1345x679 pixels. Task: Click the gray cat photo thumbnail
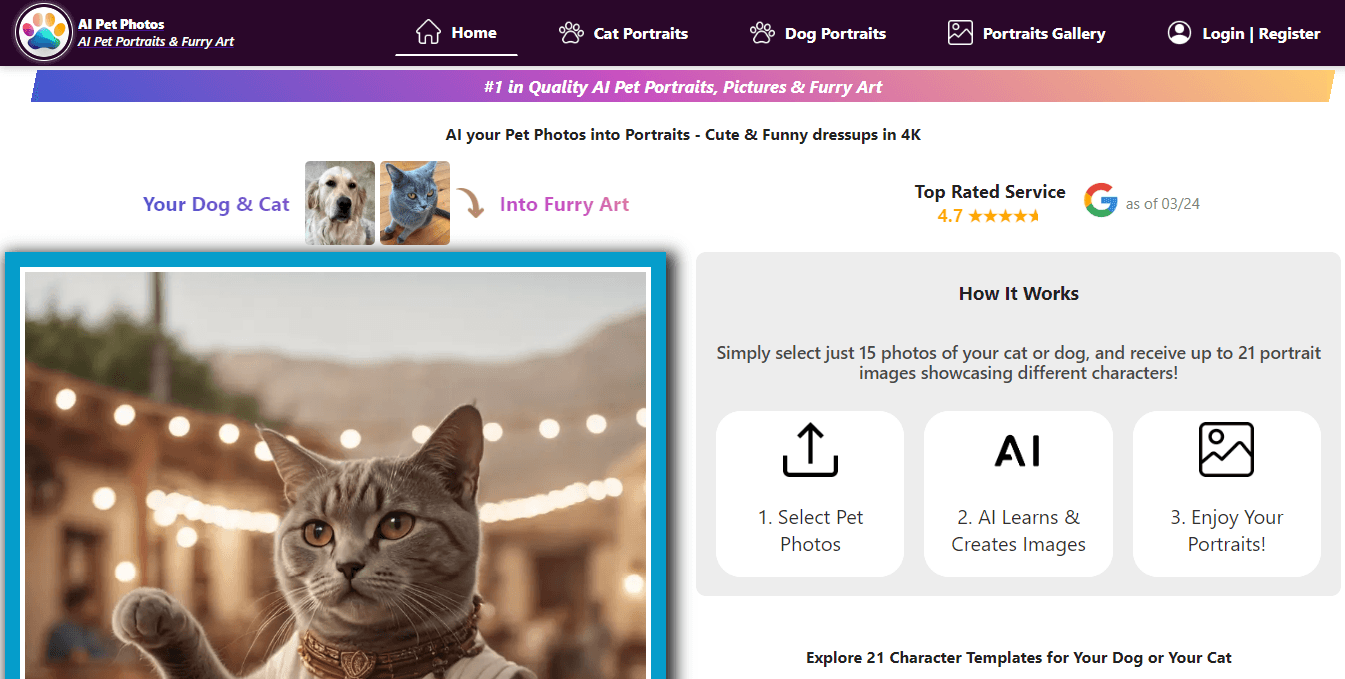(414, 202)
